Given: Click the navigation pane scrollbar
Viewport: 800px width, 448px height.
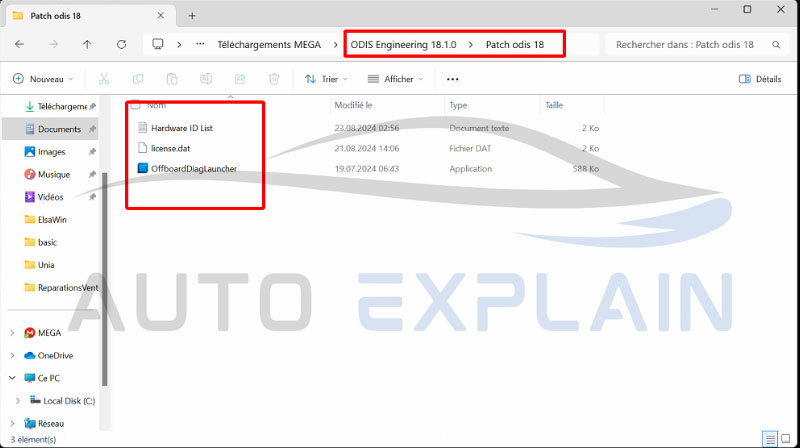Looking at the screenshot, I should pos(105,279).
